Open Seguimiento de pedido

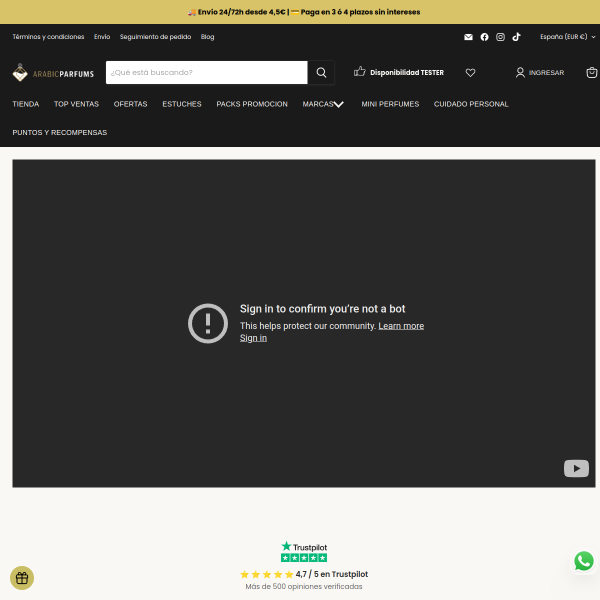coord(155,37)
